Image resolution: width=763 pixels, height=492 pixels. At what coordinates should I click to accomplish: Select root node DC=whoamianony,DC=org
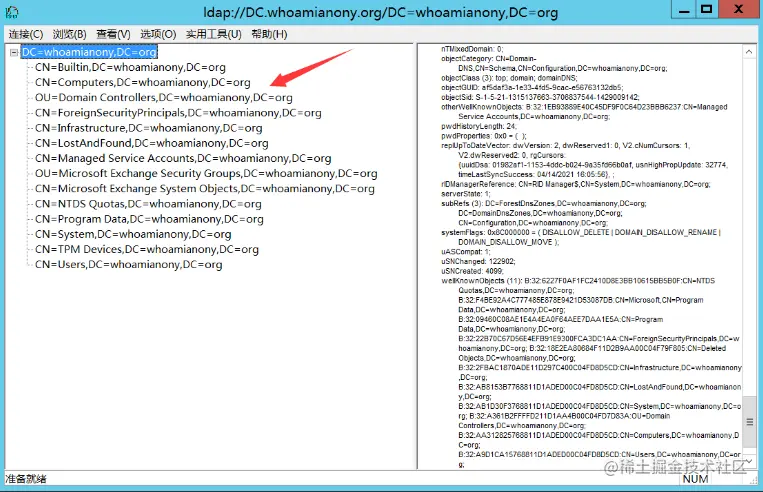coord(89,52)
